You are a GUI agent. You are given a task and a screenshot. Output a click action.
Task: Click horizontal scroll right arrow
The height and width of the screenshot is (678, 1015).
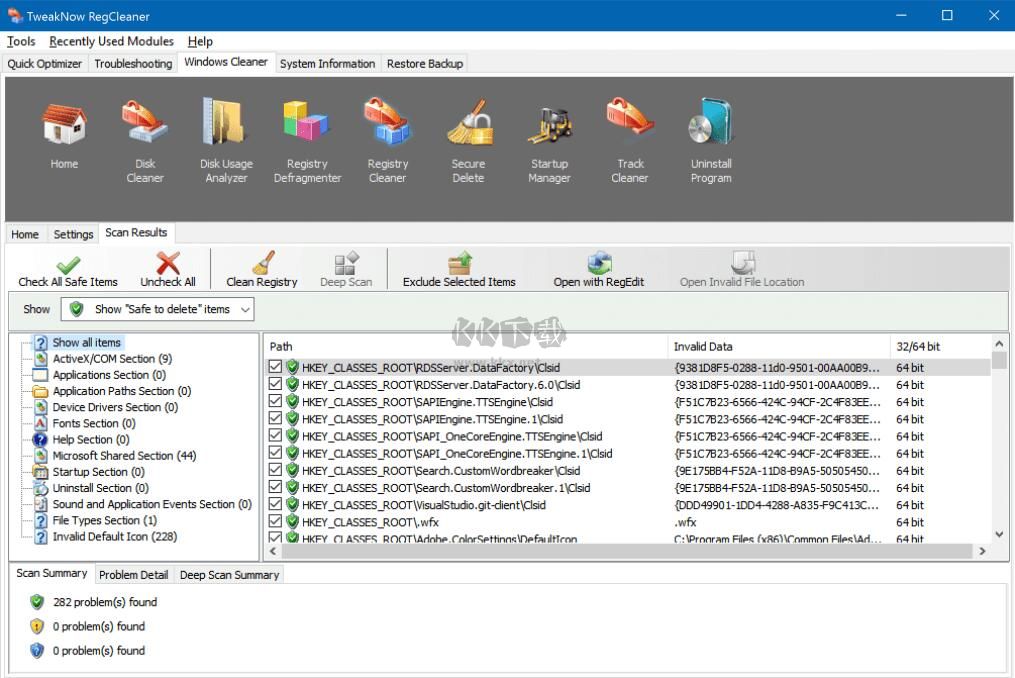tap(982, 551)
